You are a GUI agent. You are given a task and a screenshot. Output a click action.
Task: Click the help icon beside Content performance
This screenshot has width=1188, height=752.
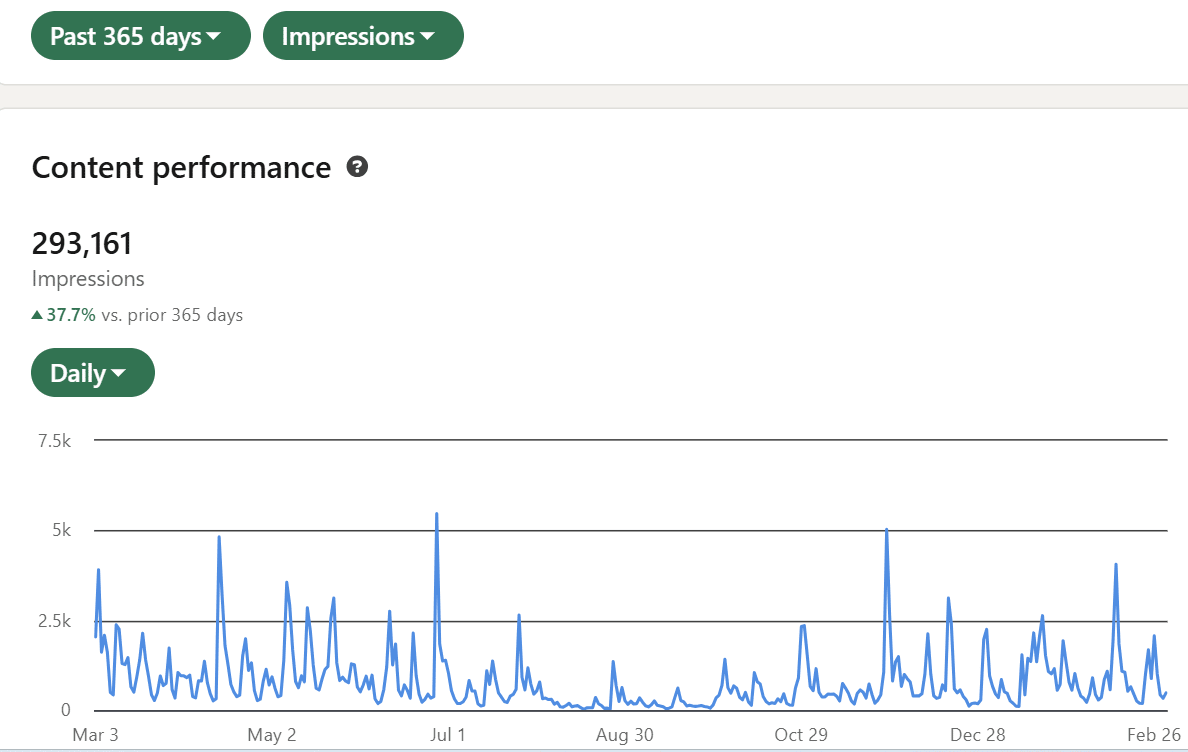357,167
